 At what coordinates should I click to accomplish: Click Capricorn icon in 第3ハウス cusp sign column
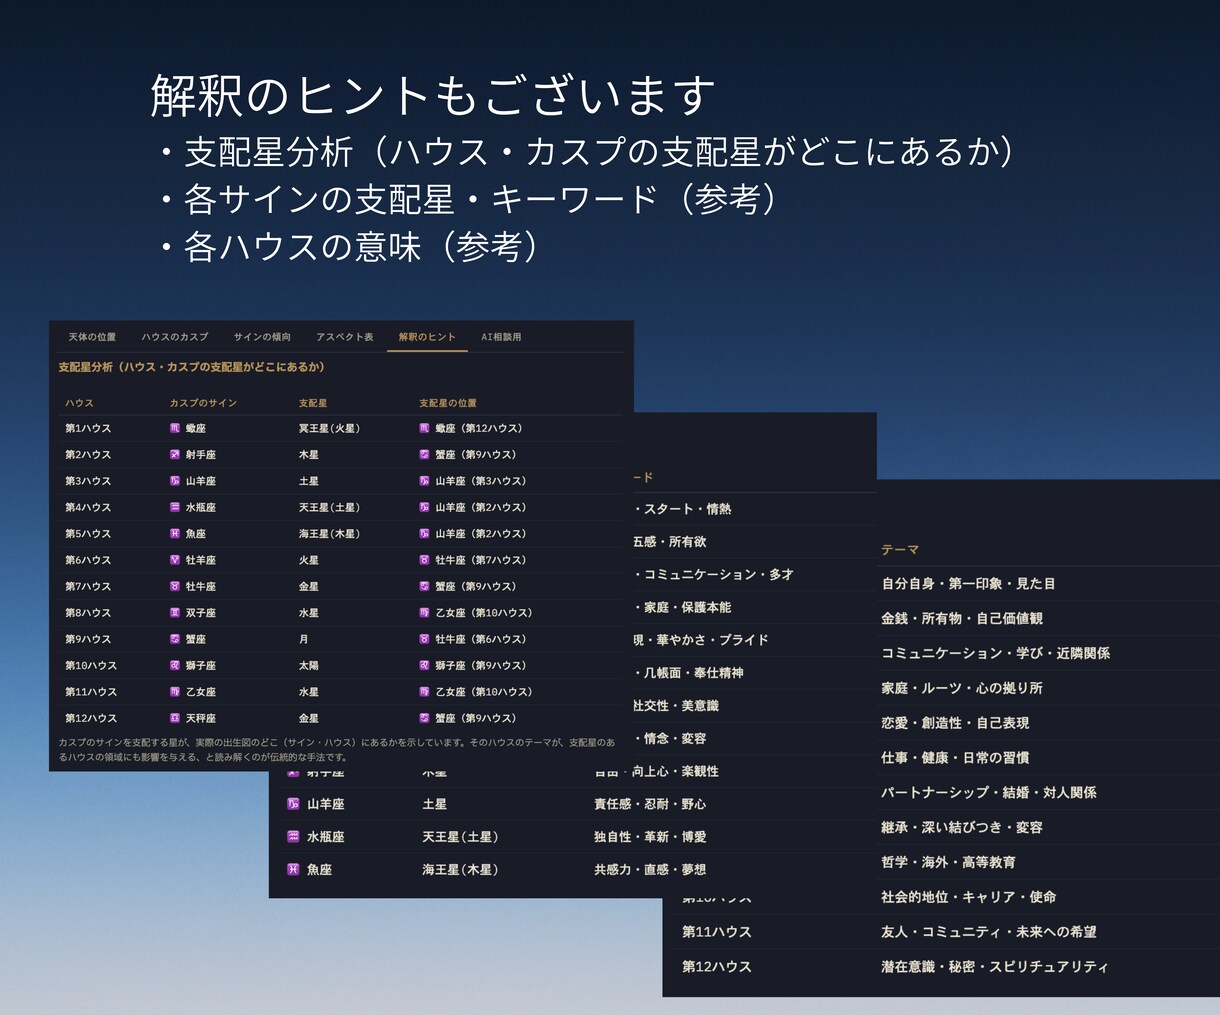tap(175, 481)
